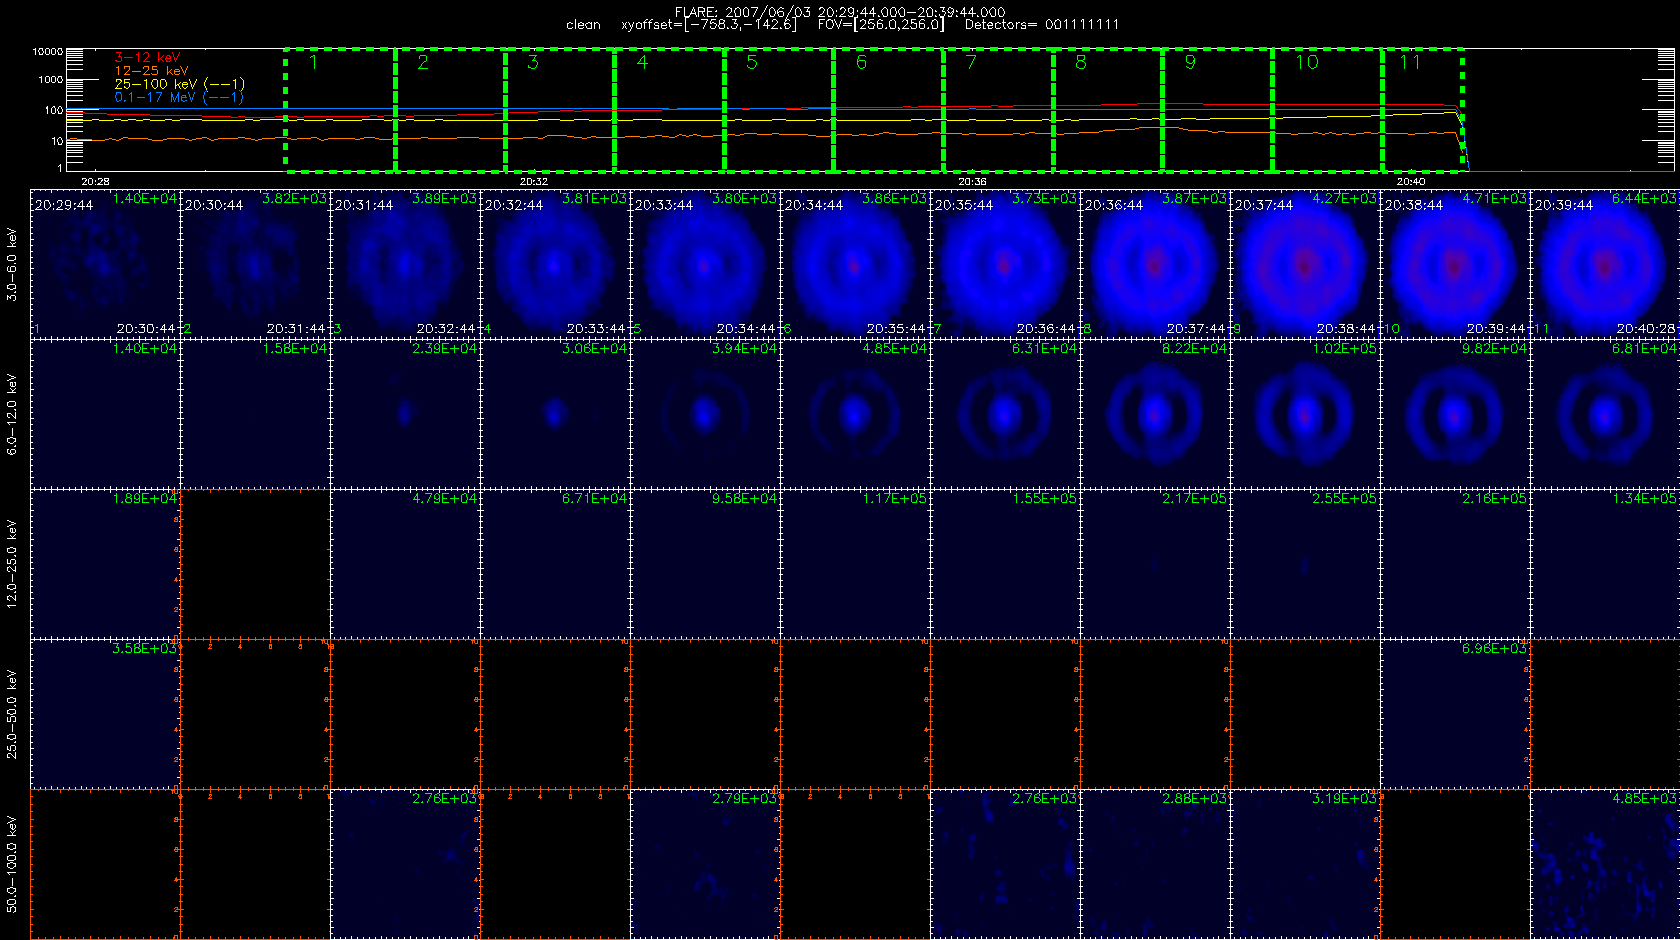Open the 50.0-100.0 keV image labeled 4.85E+03
Screen dimensions: 1680x940
pyautogui.click(x=1605, y=864)
